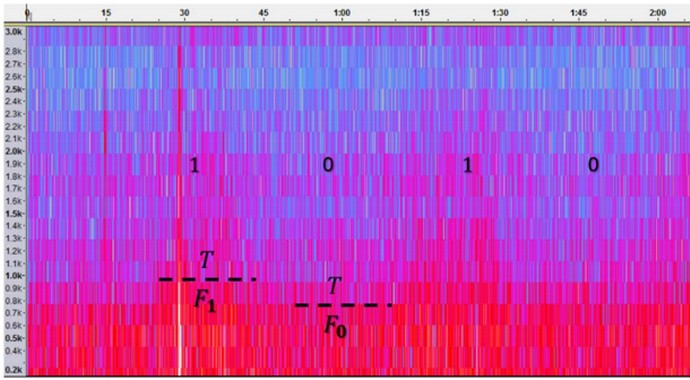This screenshot has height=380, width=690.
Task: Click the 2.4k vertical scale label
Action: click(x=13, y=101)
